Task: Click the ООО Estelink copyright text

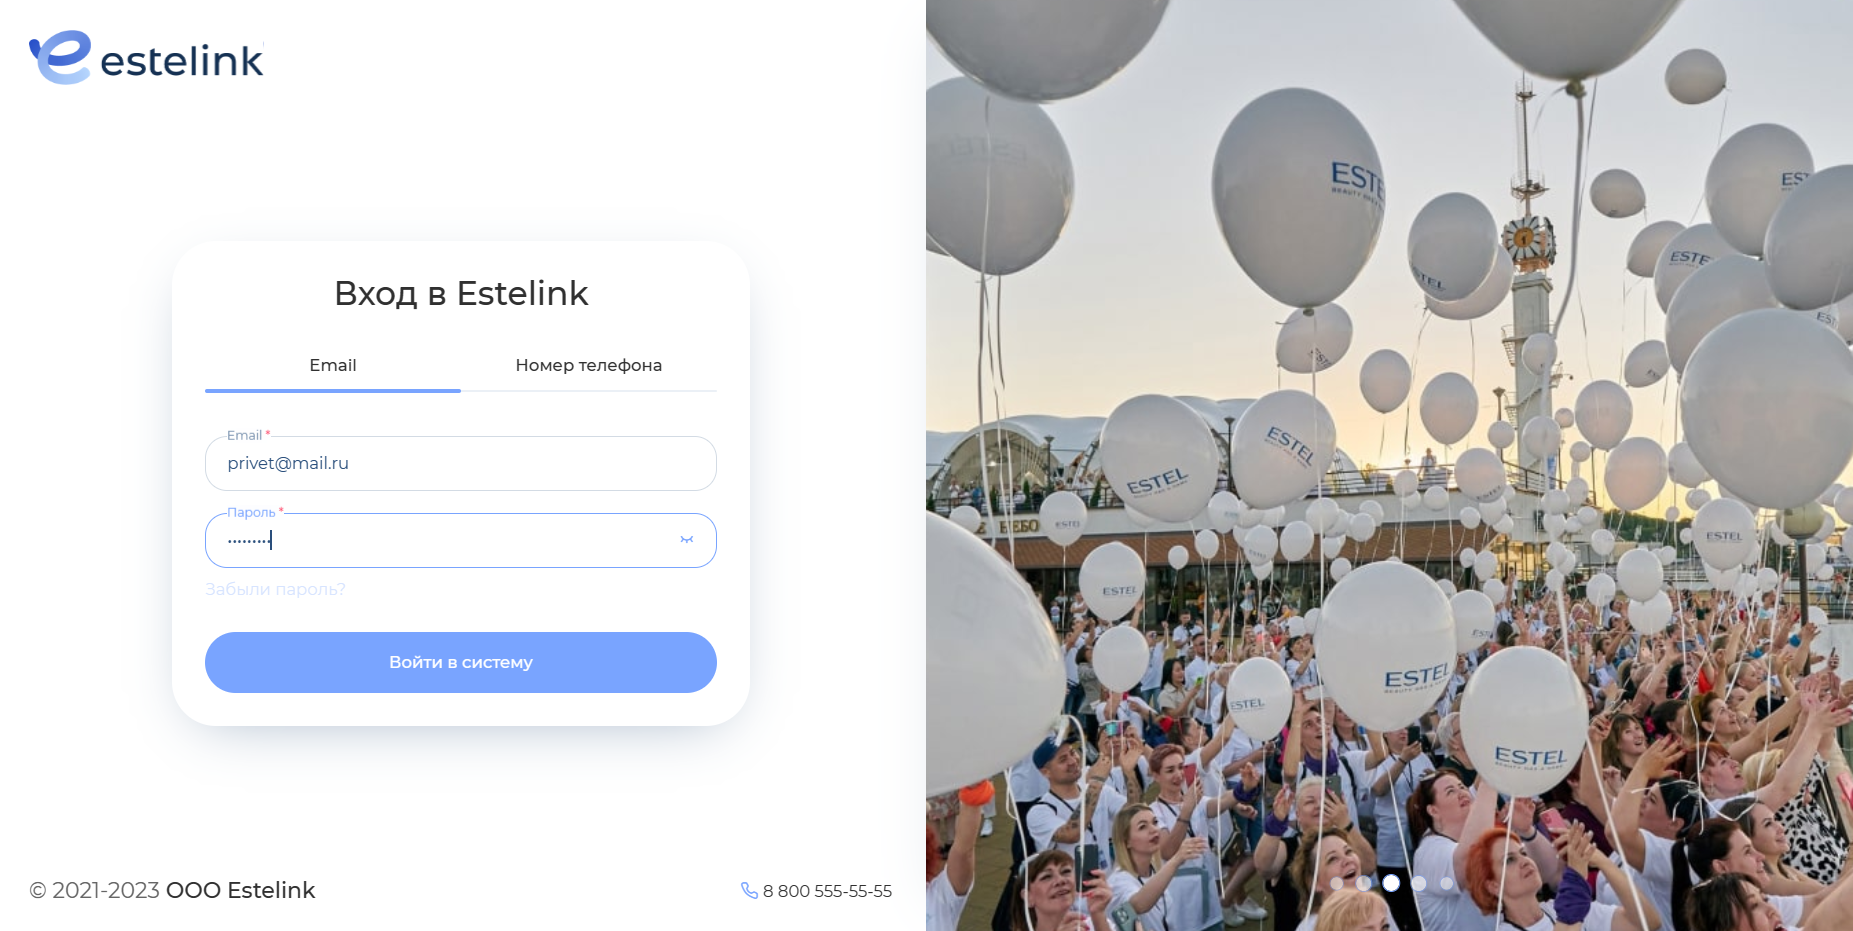Action: click(x=241, y=890)
